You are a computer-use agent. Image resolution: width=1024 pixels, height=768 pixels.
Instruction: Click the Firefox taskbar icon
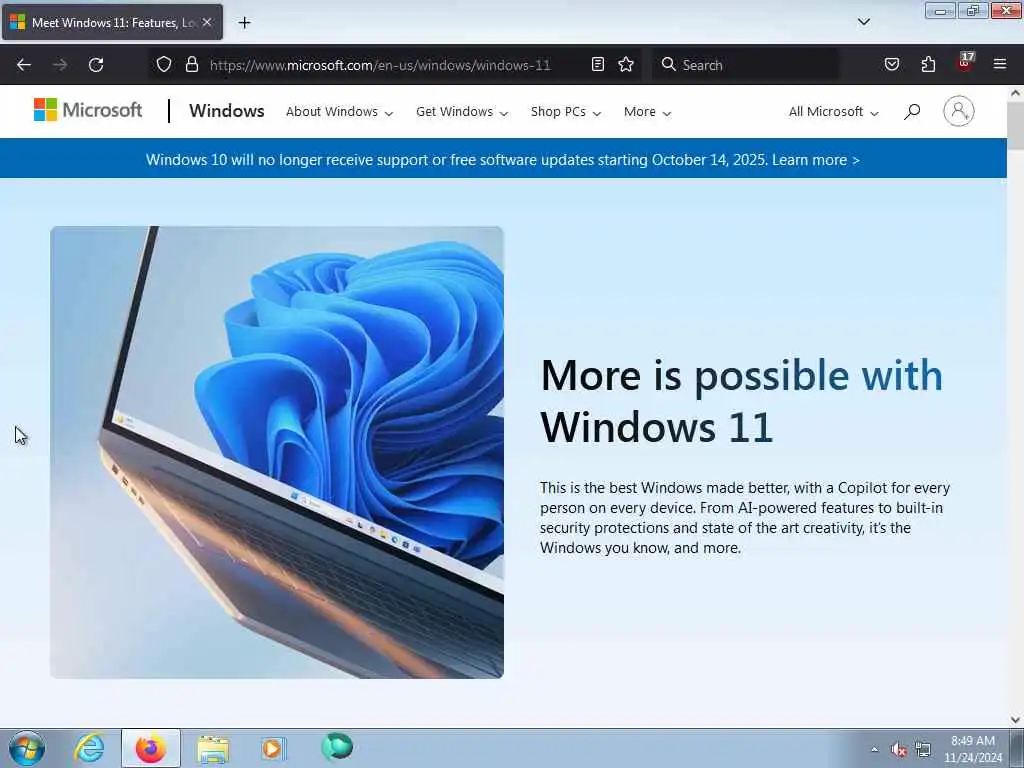click(151, 748)
